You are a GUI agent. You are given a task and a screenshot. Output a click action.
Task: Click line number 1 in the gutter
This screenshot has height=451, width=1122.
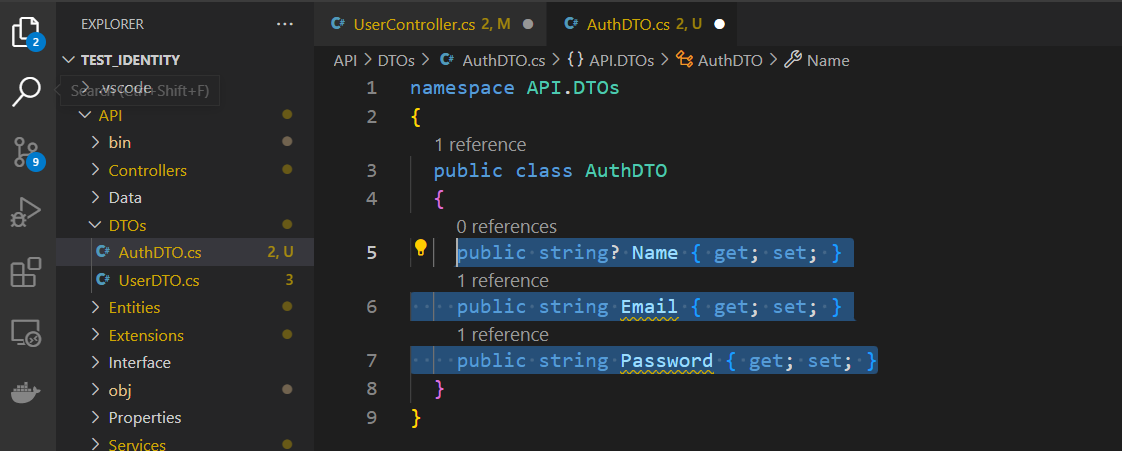[x=371, y=88]
